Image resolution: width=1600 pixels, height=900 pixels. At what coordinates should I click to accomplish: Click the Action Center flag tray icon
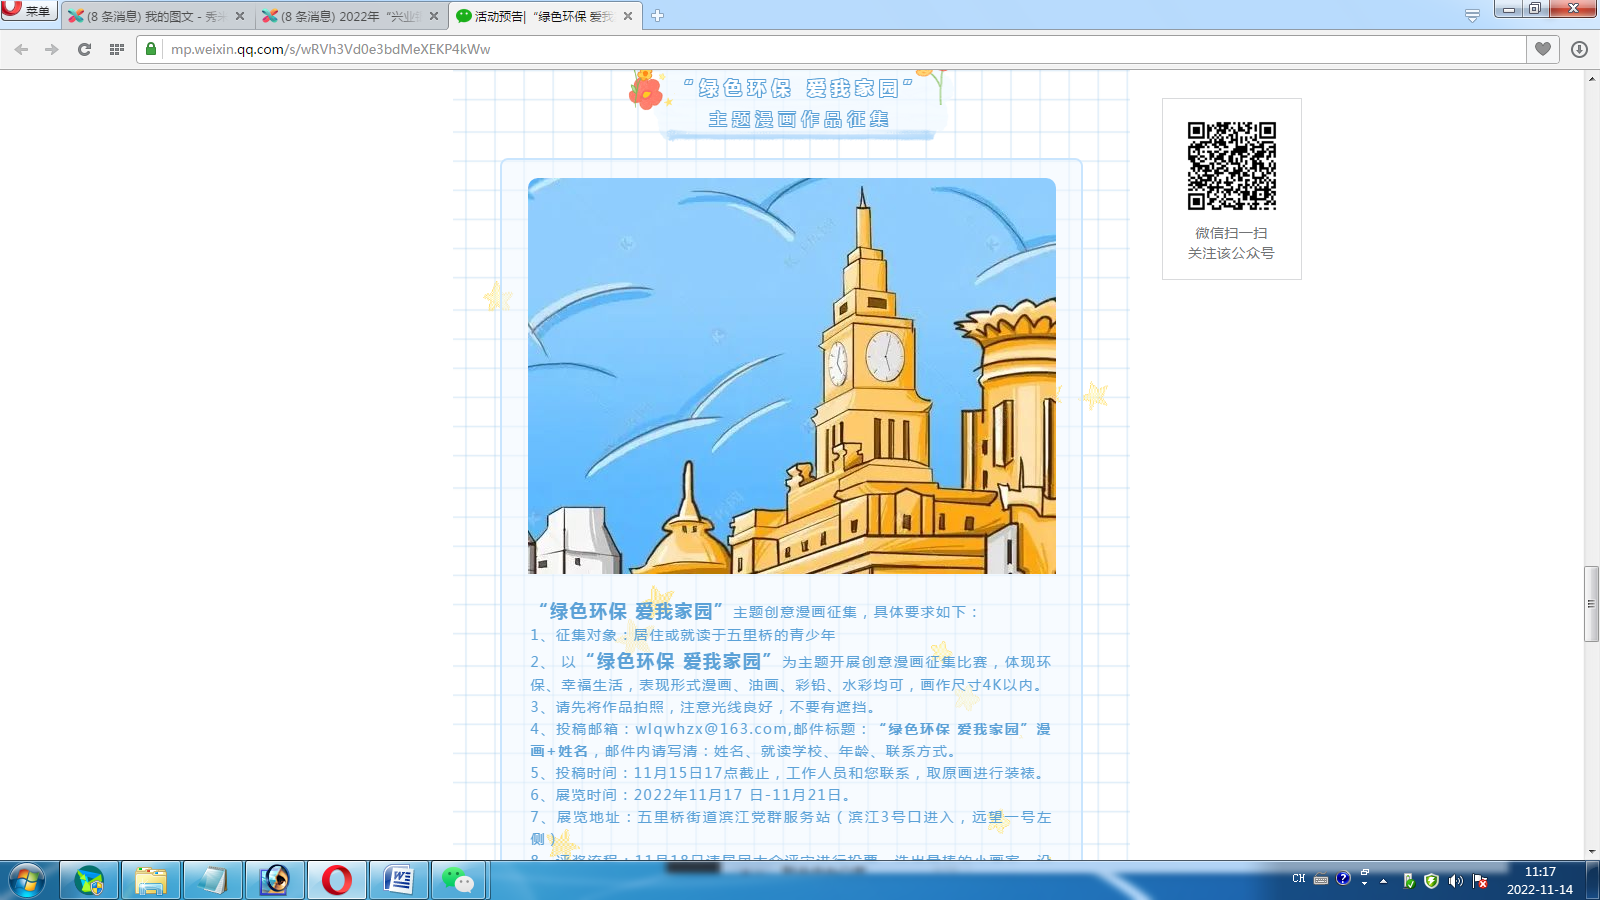coord(1480,881)
